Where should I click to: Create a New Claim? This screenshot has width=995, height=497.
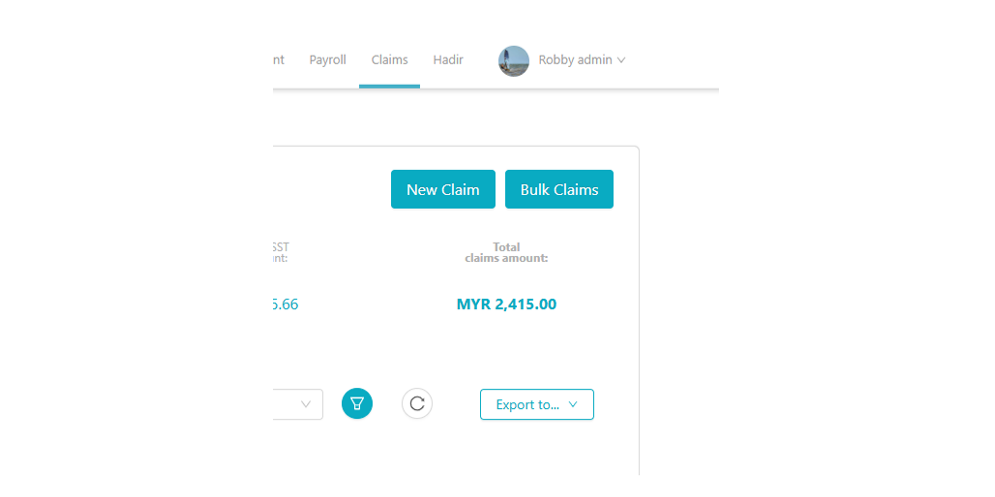(443, 190)
